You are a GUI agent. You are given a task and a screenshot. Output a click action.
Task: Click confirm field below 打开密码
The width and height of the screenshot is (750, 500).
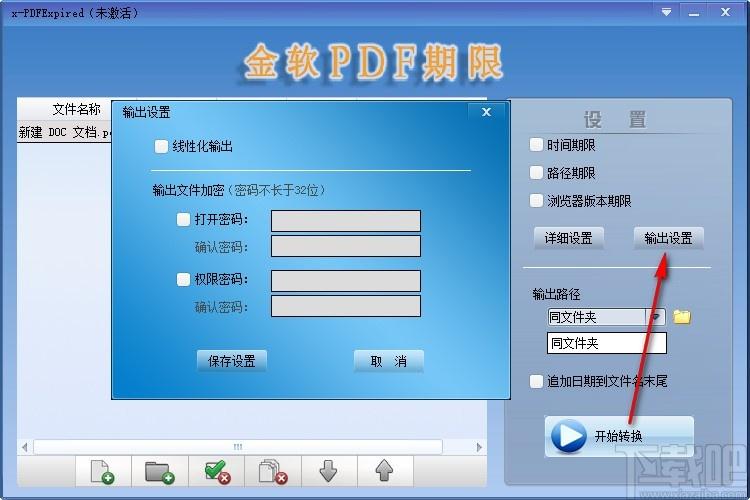coord(346,246)
